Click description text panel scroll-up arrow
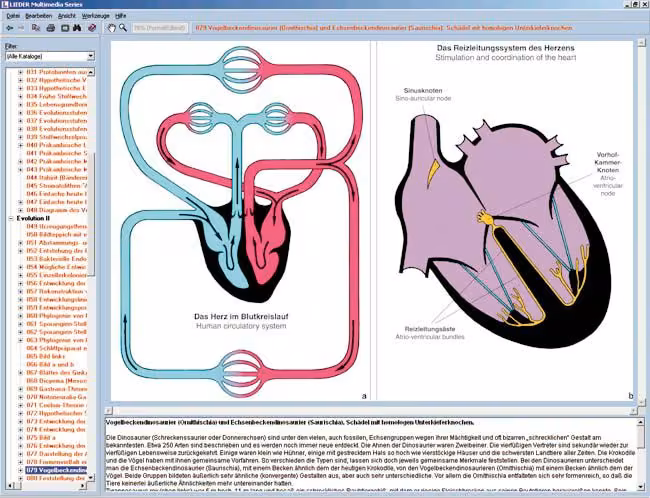The height and width of the screenshot is (498, 650). [x=641, y=422]
